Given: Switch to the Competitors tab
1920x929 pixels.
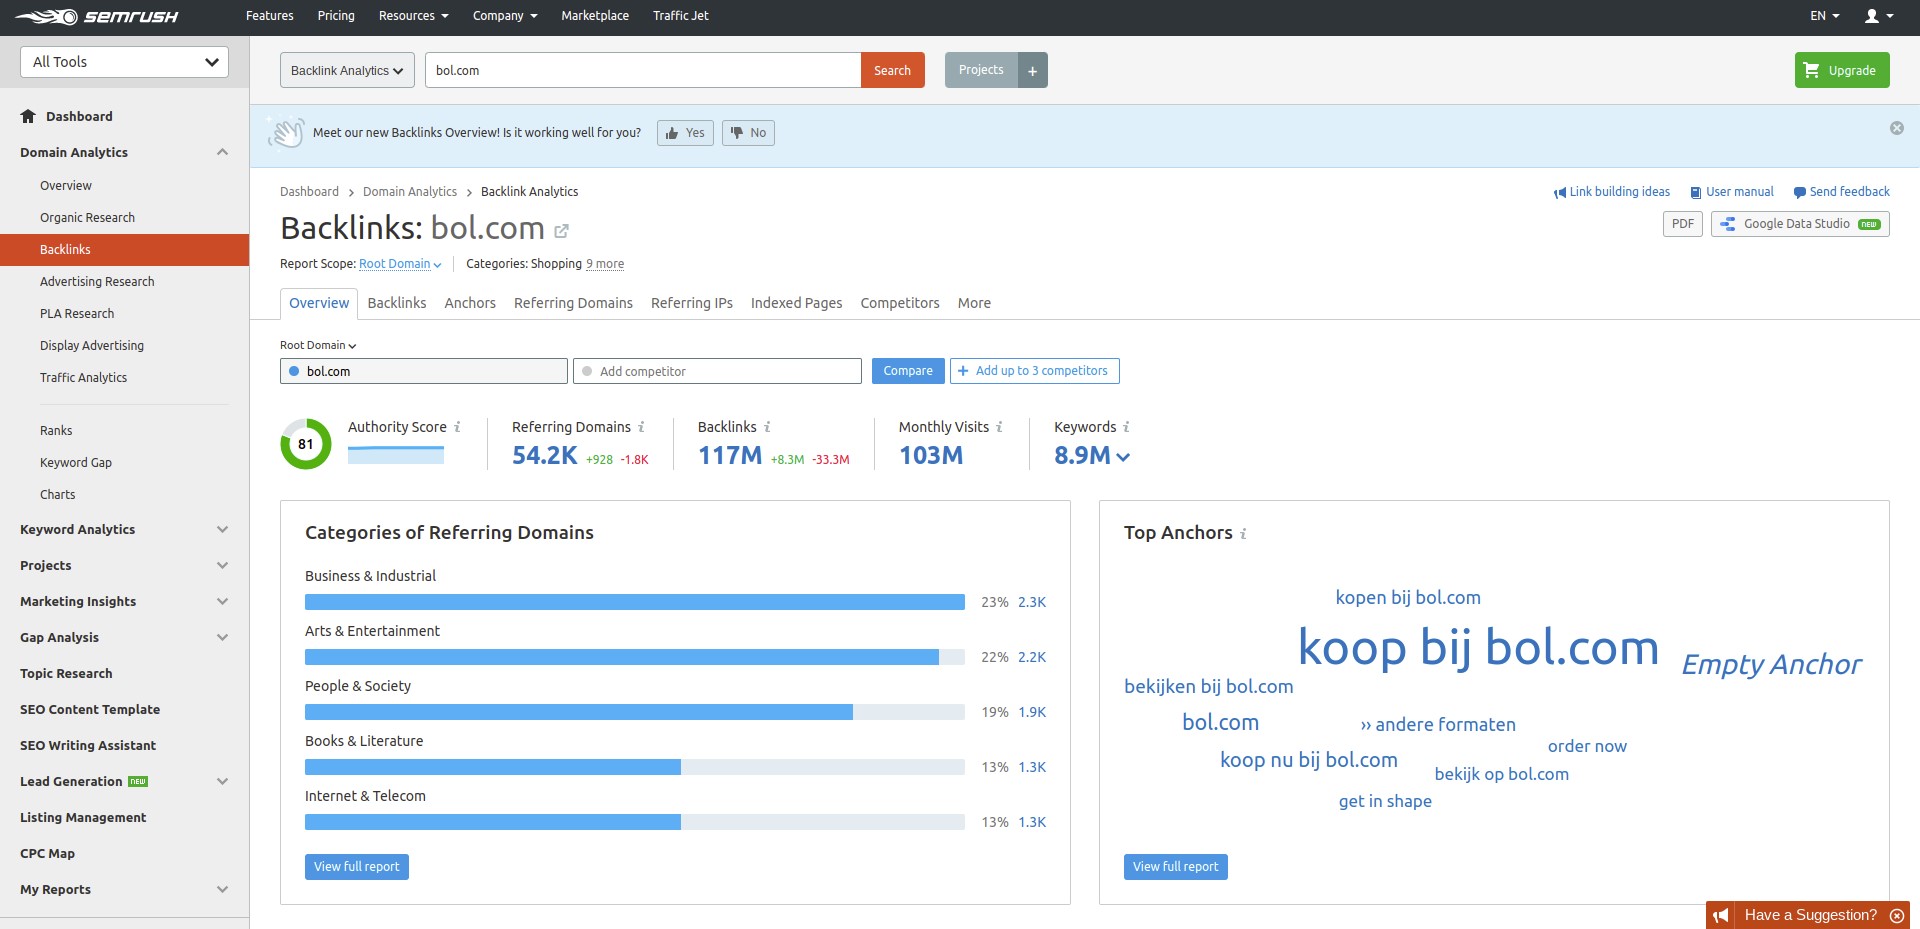Looking at the screenshot, I should (900, 303).
